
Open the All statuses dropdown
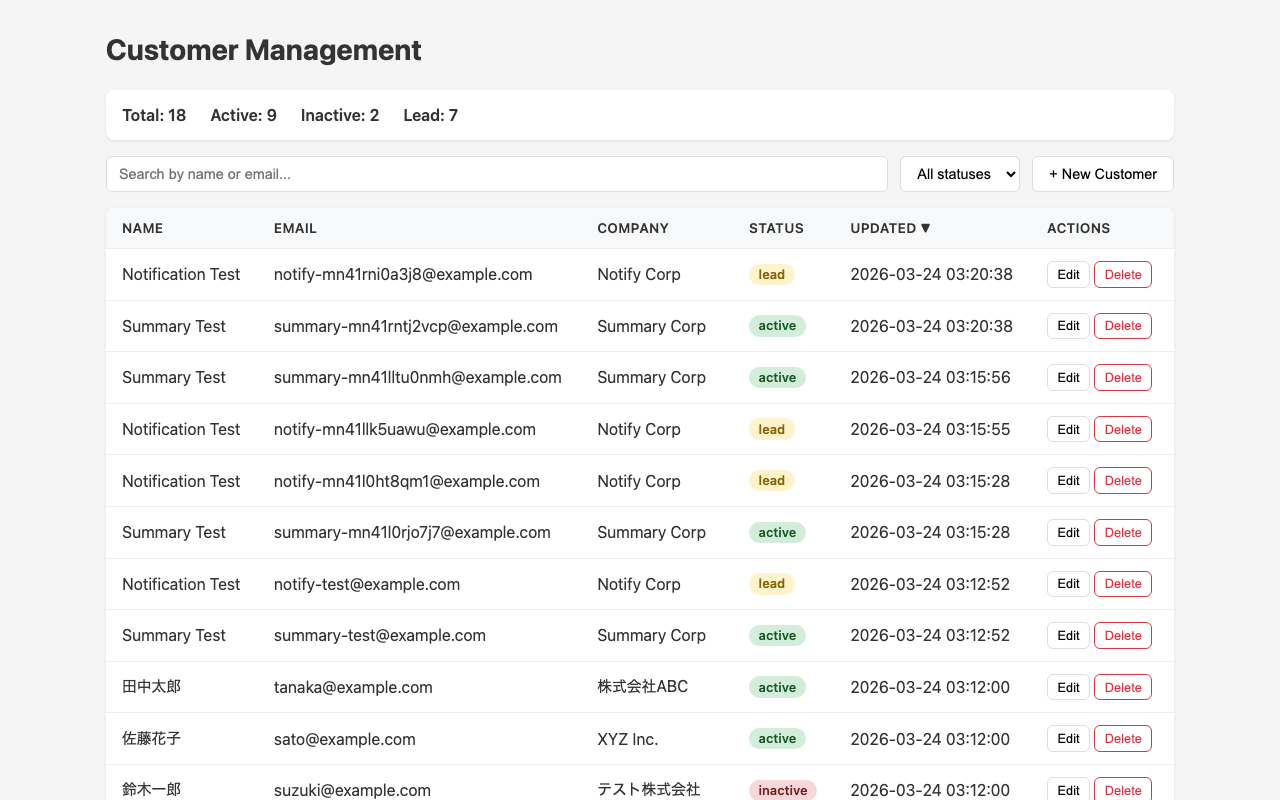[959, 174]
